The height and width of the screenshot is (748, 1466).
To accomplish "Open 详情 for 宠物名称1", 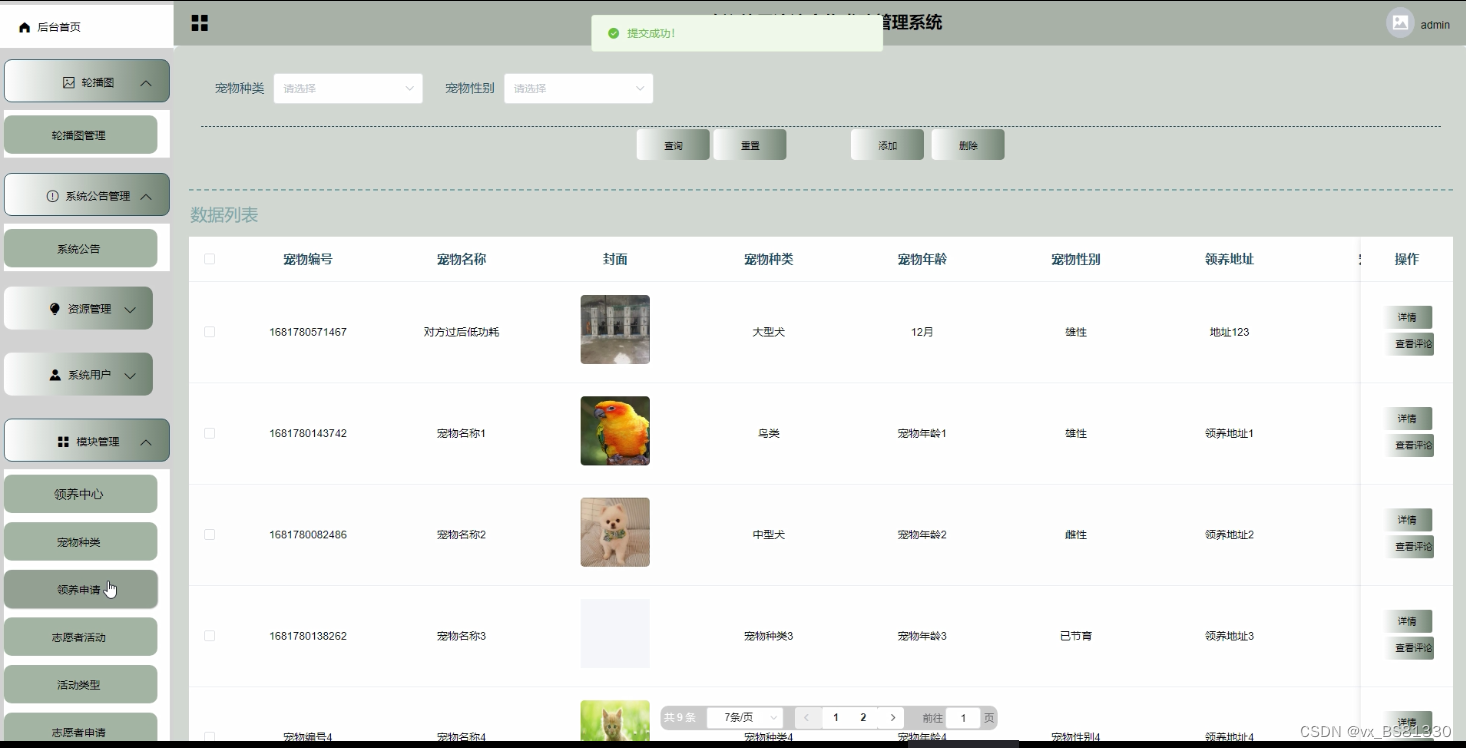I will pyautogui.click(x=1408, y=419).
